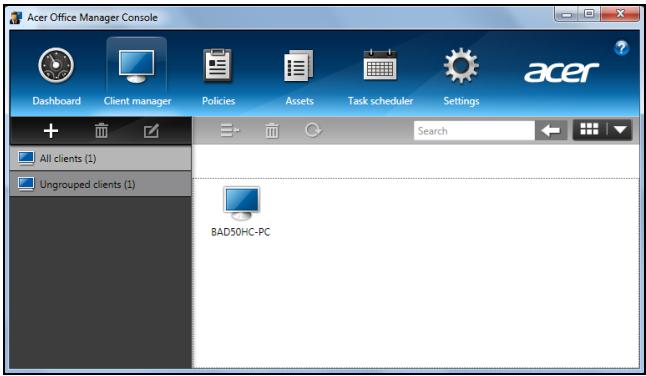Click the Assets tab label

pyautogui.click(x=300, y=101)
